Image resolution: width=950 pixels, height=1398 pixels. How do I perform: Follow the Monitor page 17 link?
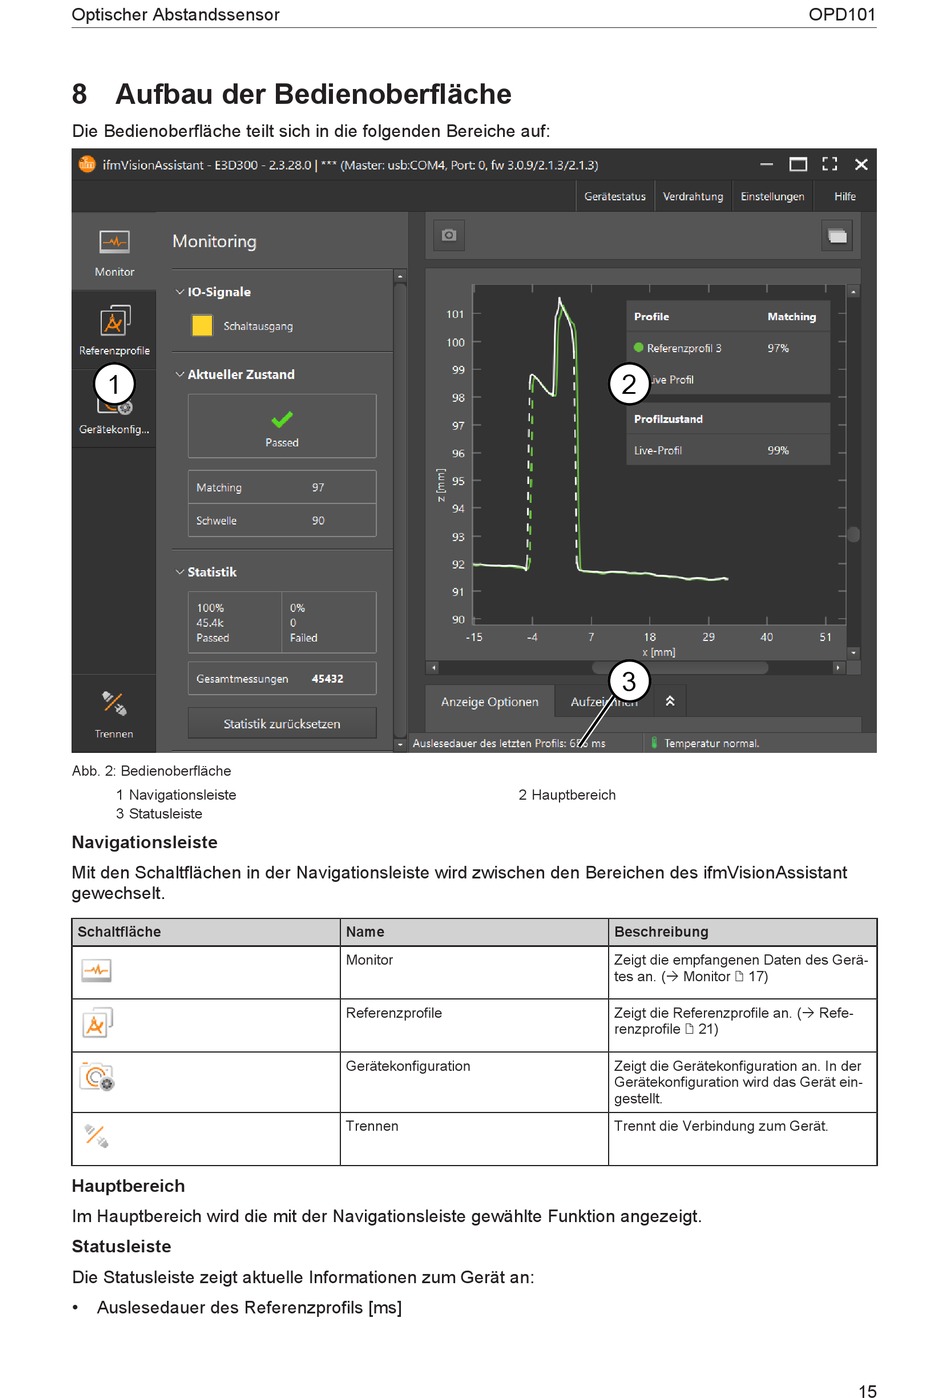pyautogui.click(x=715, y=976)
